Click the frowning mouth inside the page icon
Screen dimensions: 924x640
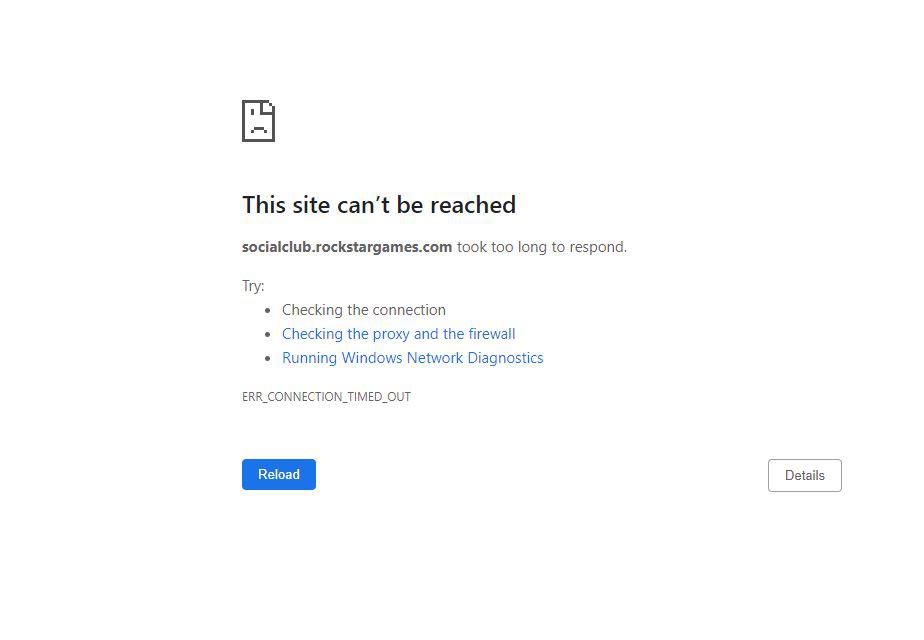(x=258, y=129)
